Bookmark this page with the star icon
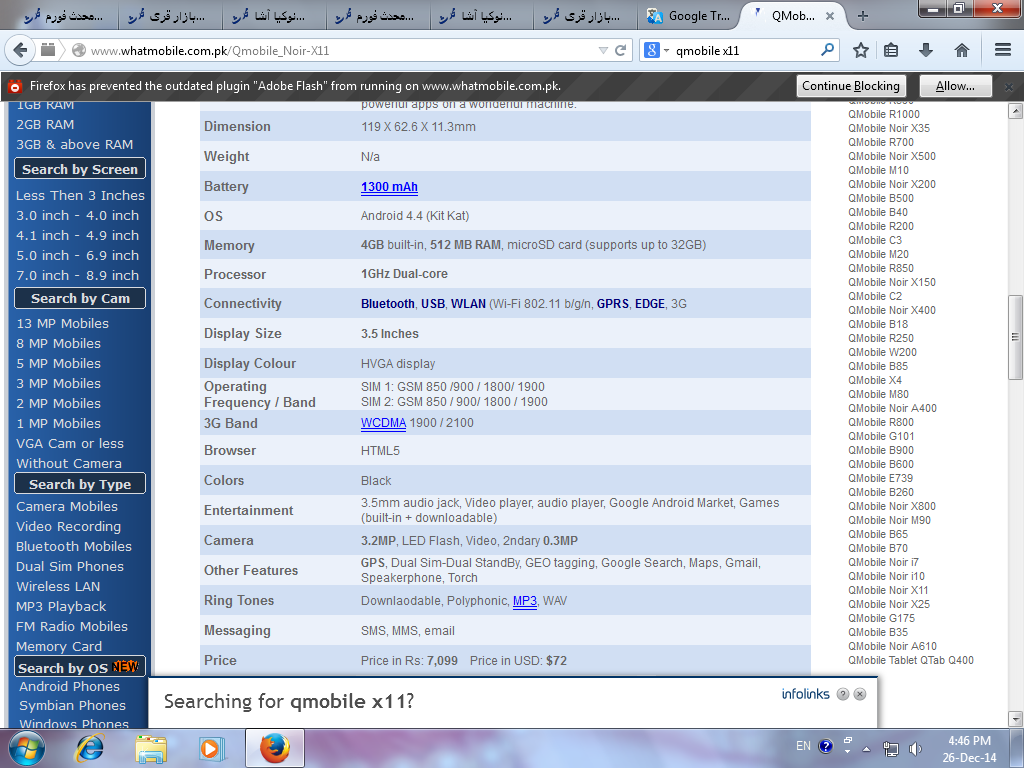This screenshot has width=1024, height=768. [x=861, y=50]
